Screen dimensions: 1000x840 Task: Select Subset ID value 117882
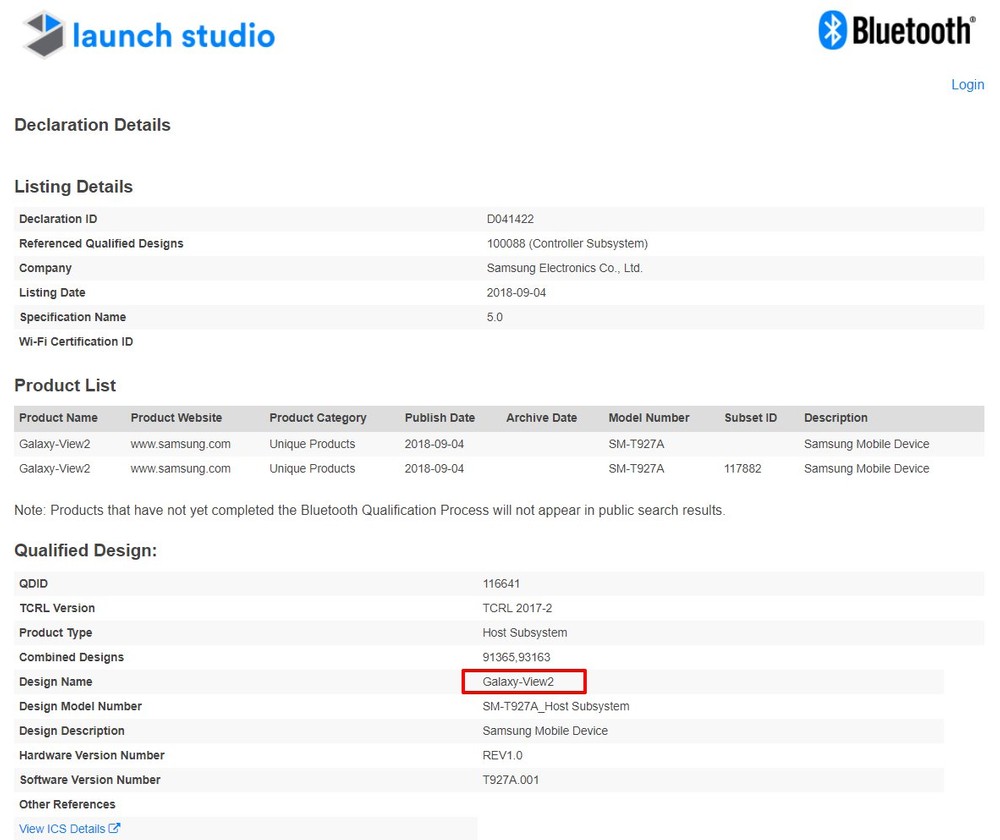pyautogui.click(x=742, y=468)
